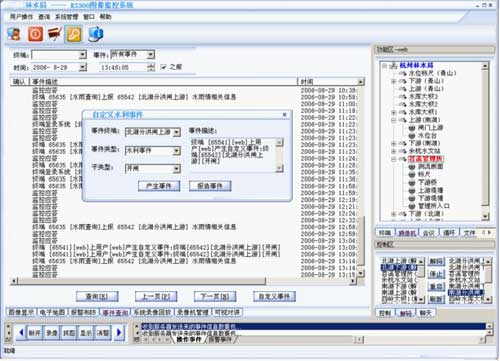Image resolution: width=500 pixels, height=361 pixels.
Task: Switch to the 图像显示 tab
Action: [21, 312]
